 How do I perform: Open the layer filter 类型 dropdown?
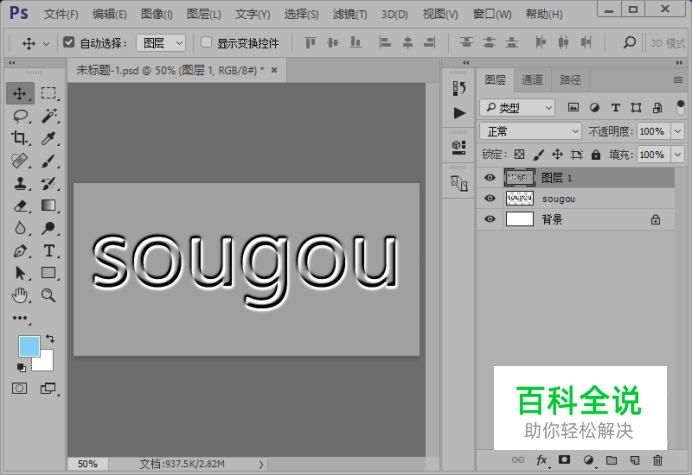point(517,107)
